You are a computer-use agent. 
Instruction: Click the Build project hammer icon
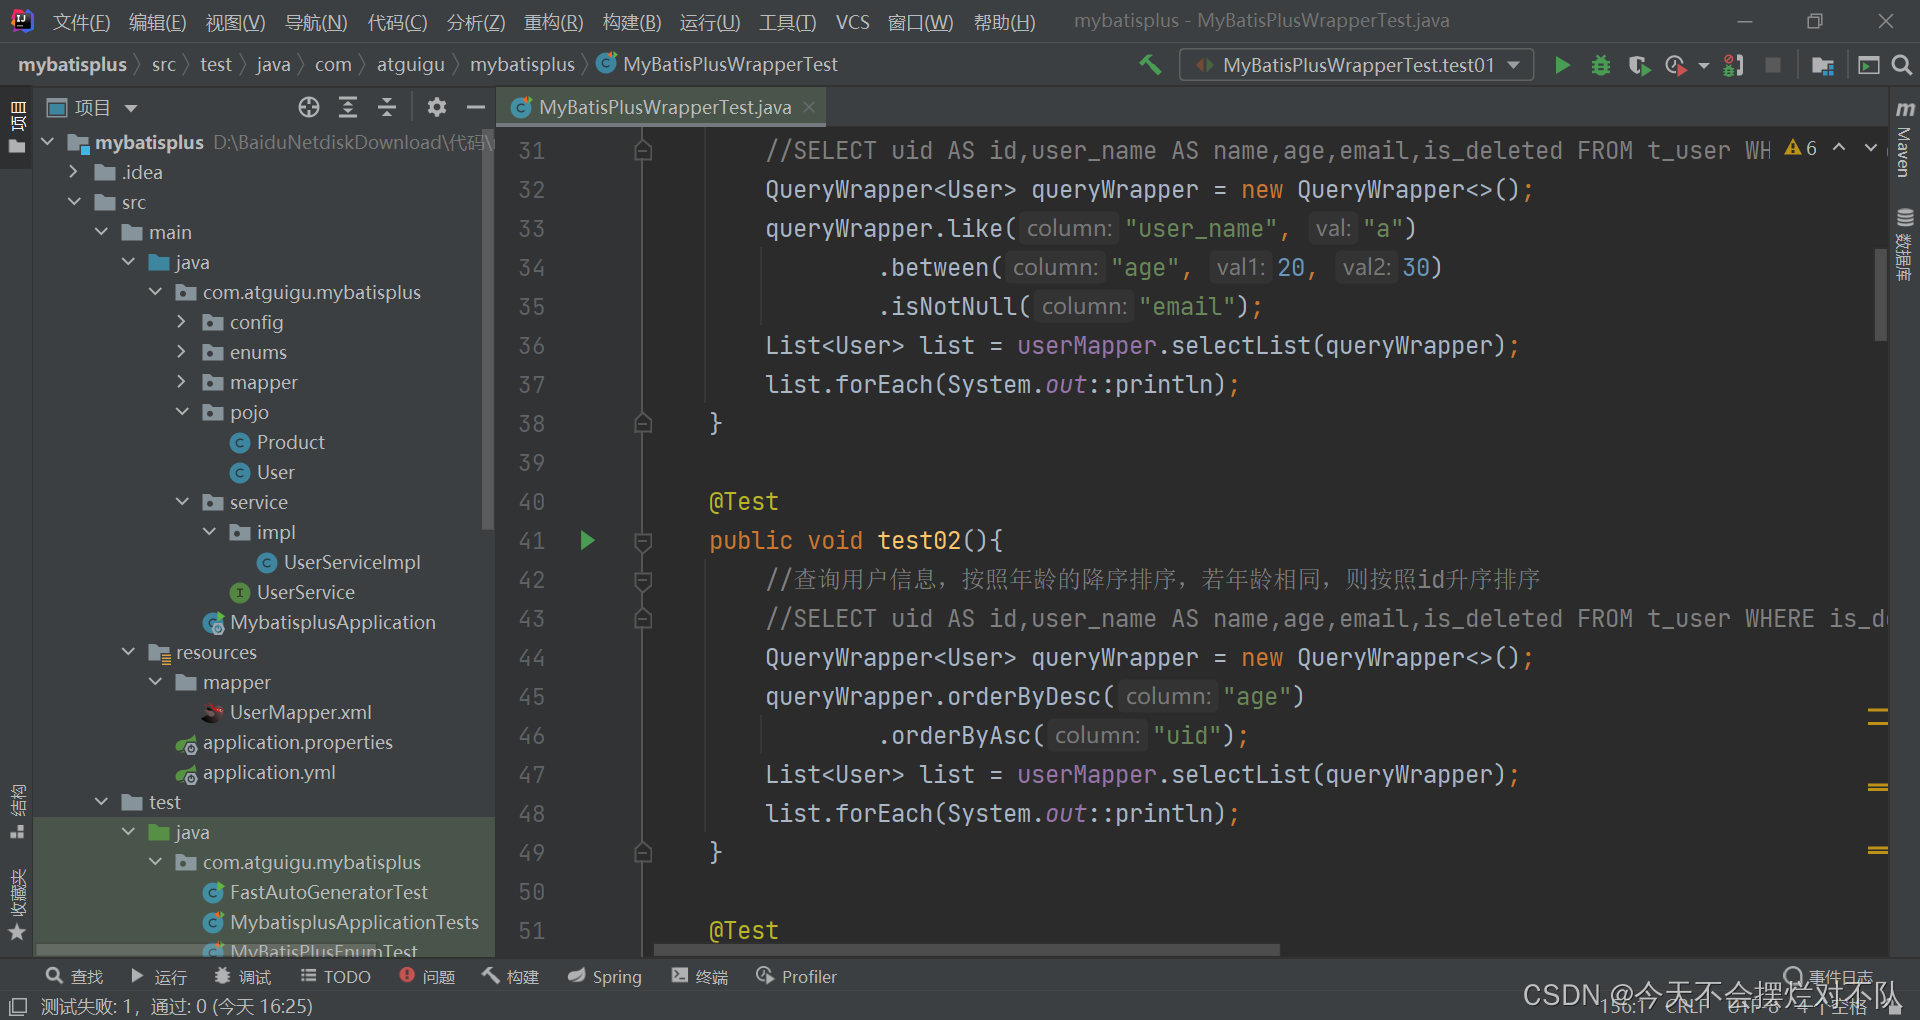[x=1150, y=65]
